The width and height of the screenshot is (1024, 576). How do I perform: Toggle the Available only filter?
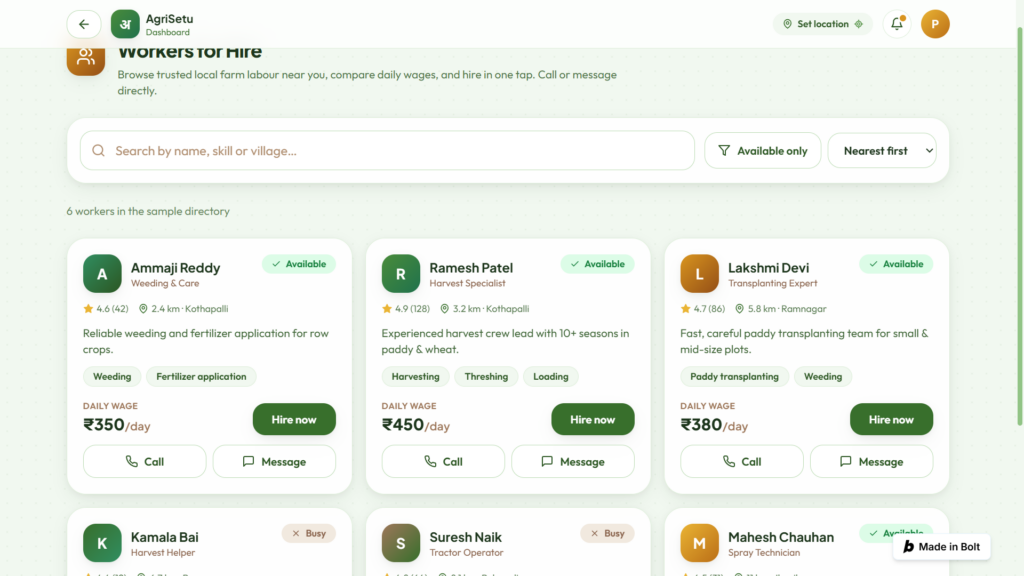point(762,151)
